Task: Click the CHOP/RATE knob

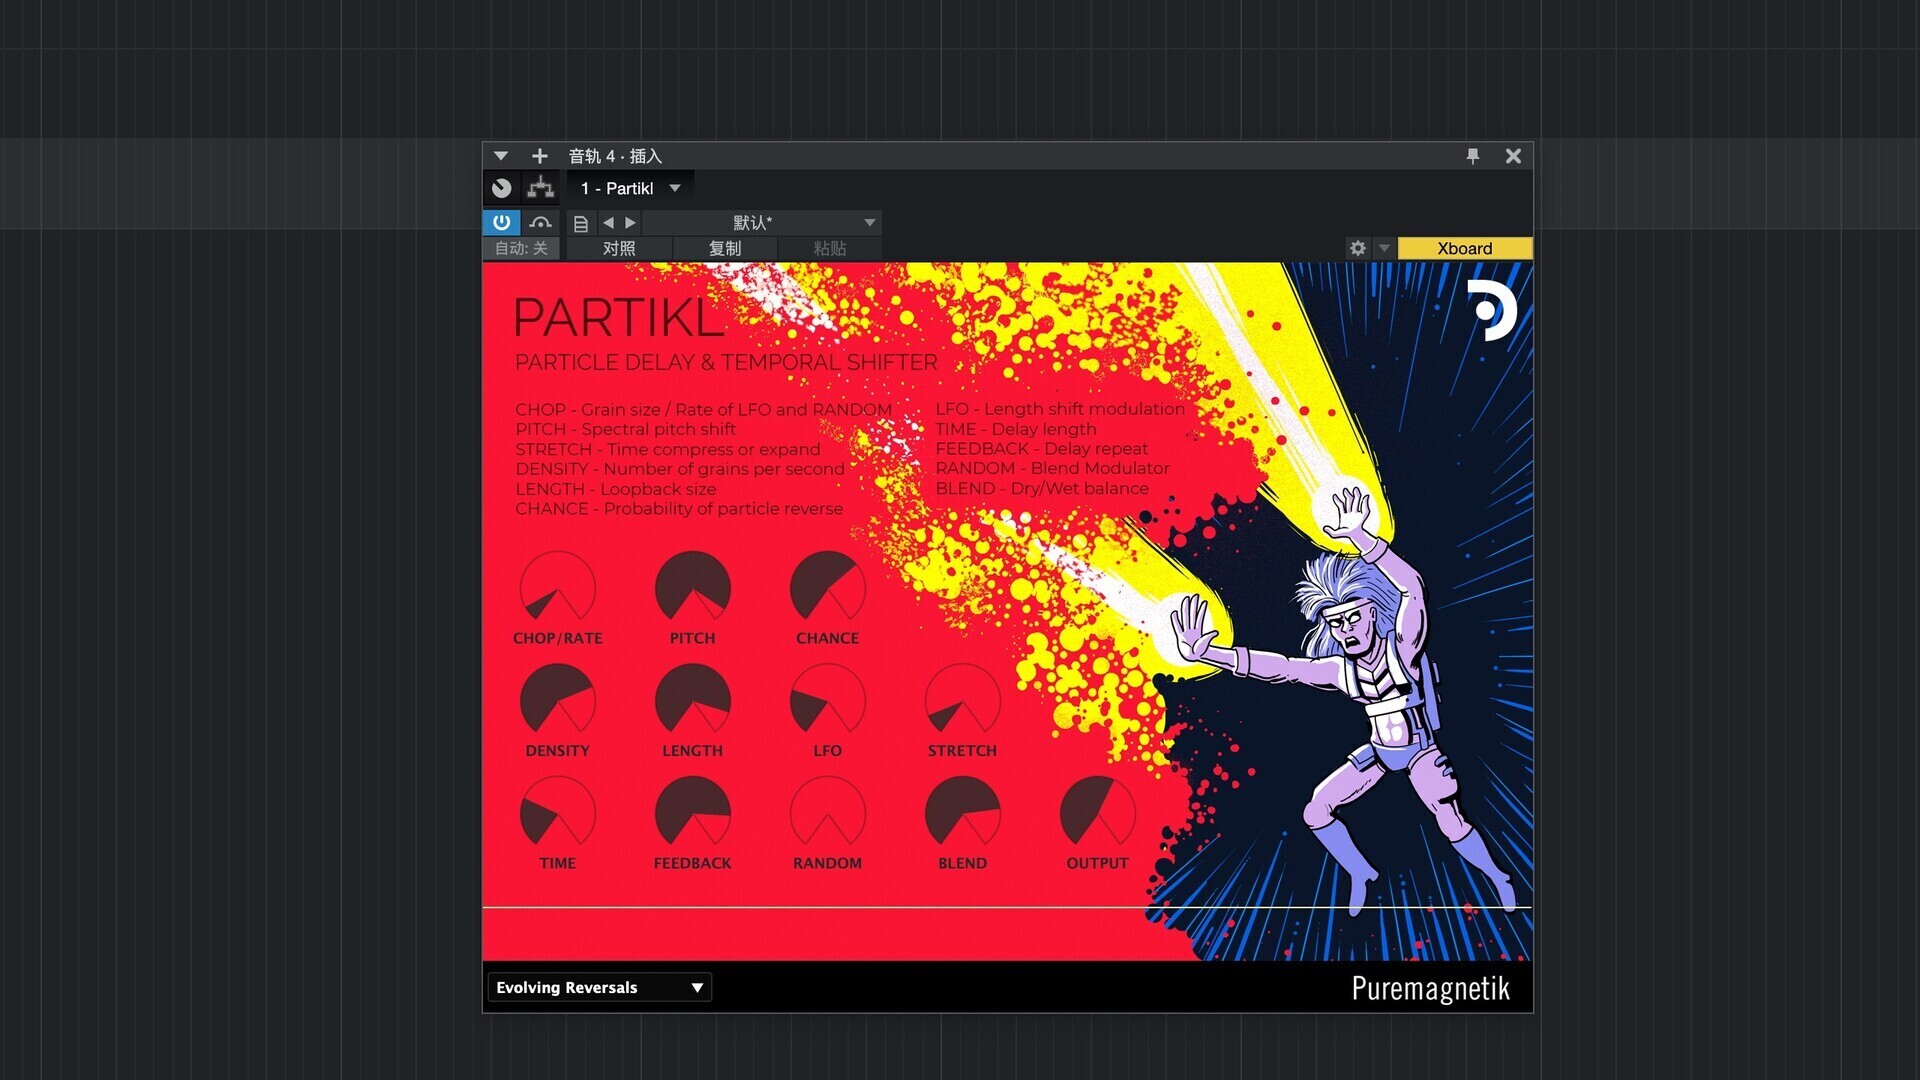Action: 558,588
